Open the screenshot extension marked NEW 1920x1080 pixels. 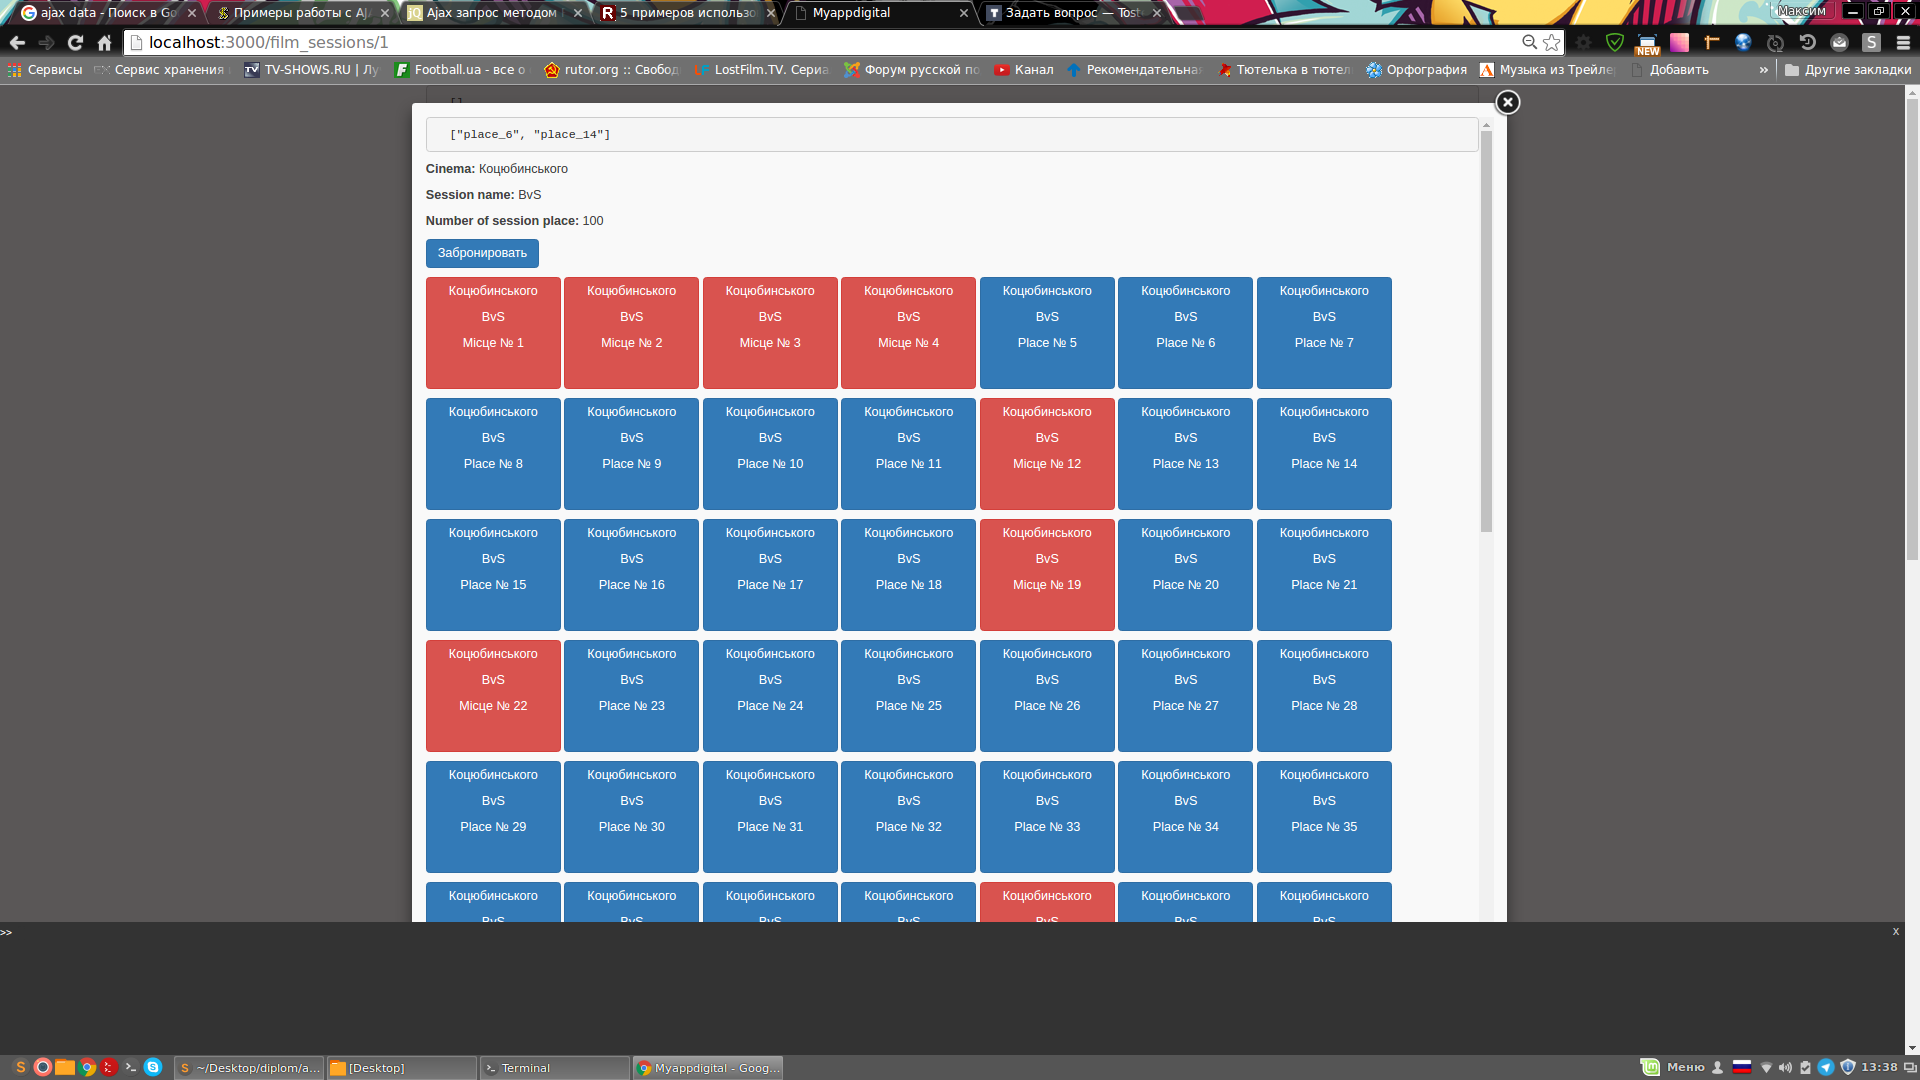pyautogui.click(x=1647, y=44)
